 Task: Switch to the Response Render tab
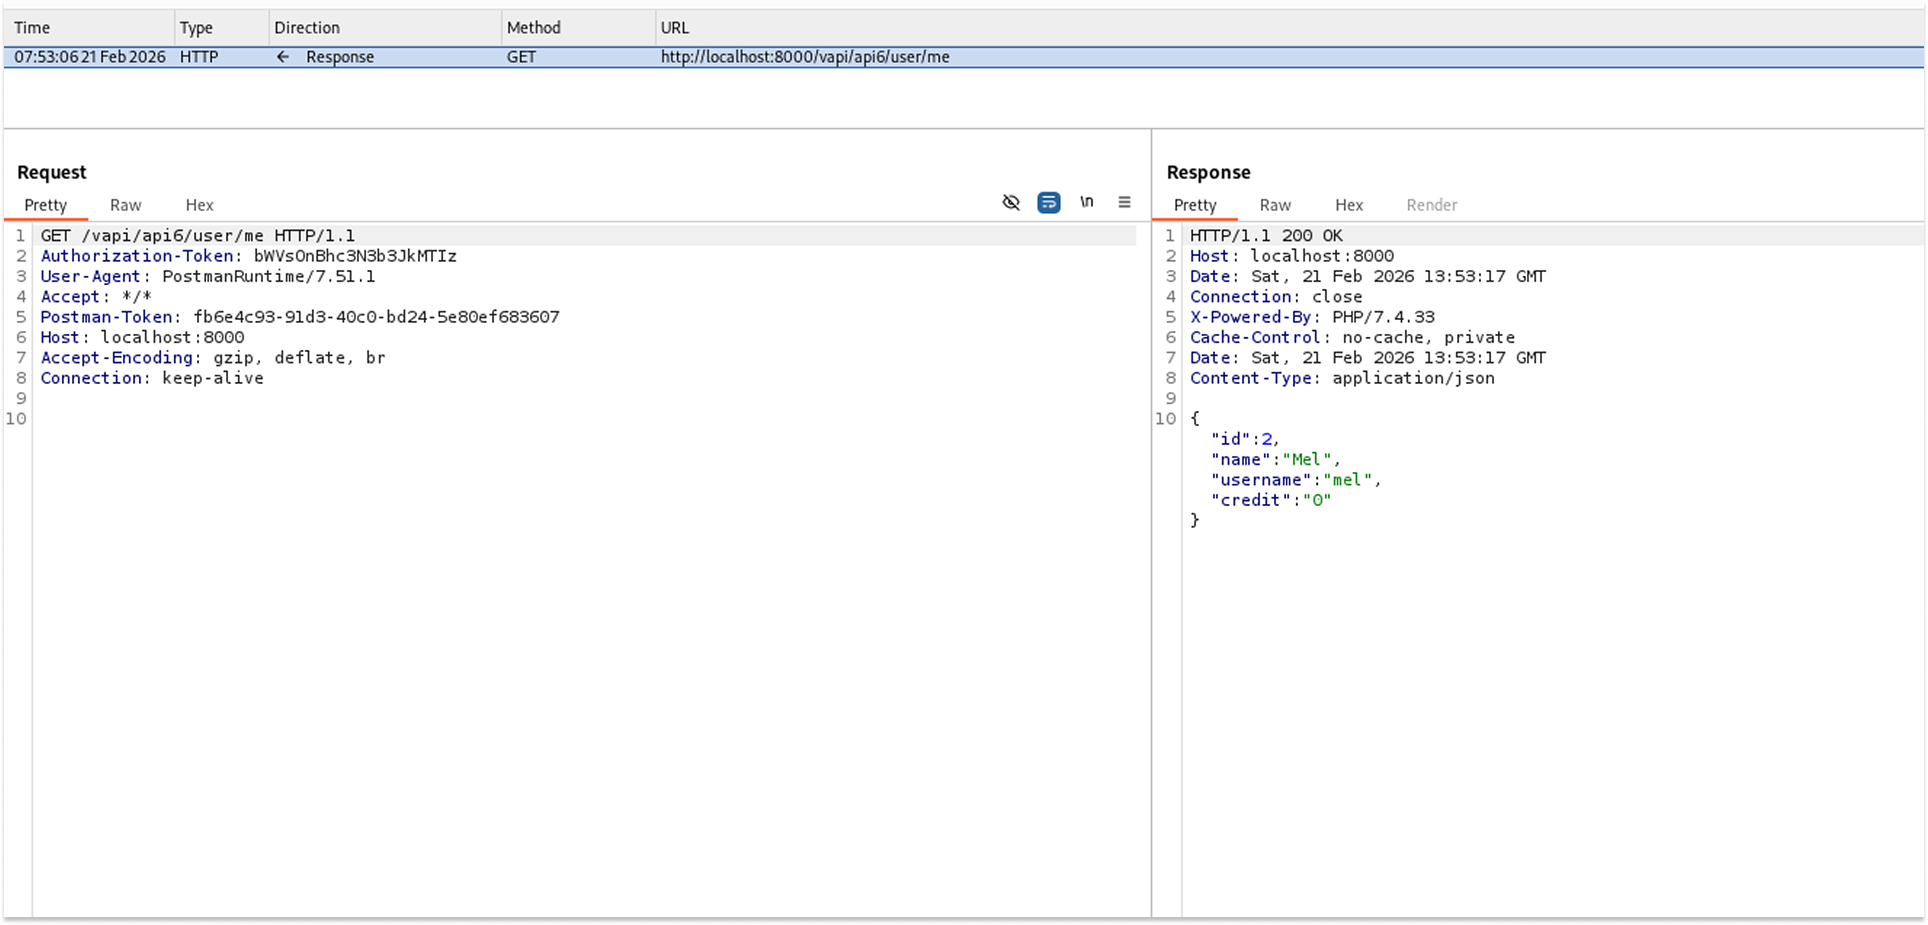click(x=1431, y=205)
